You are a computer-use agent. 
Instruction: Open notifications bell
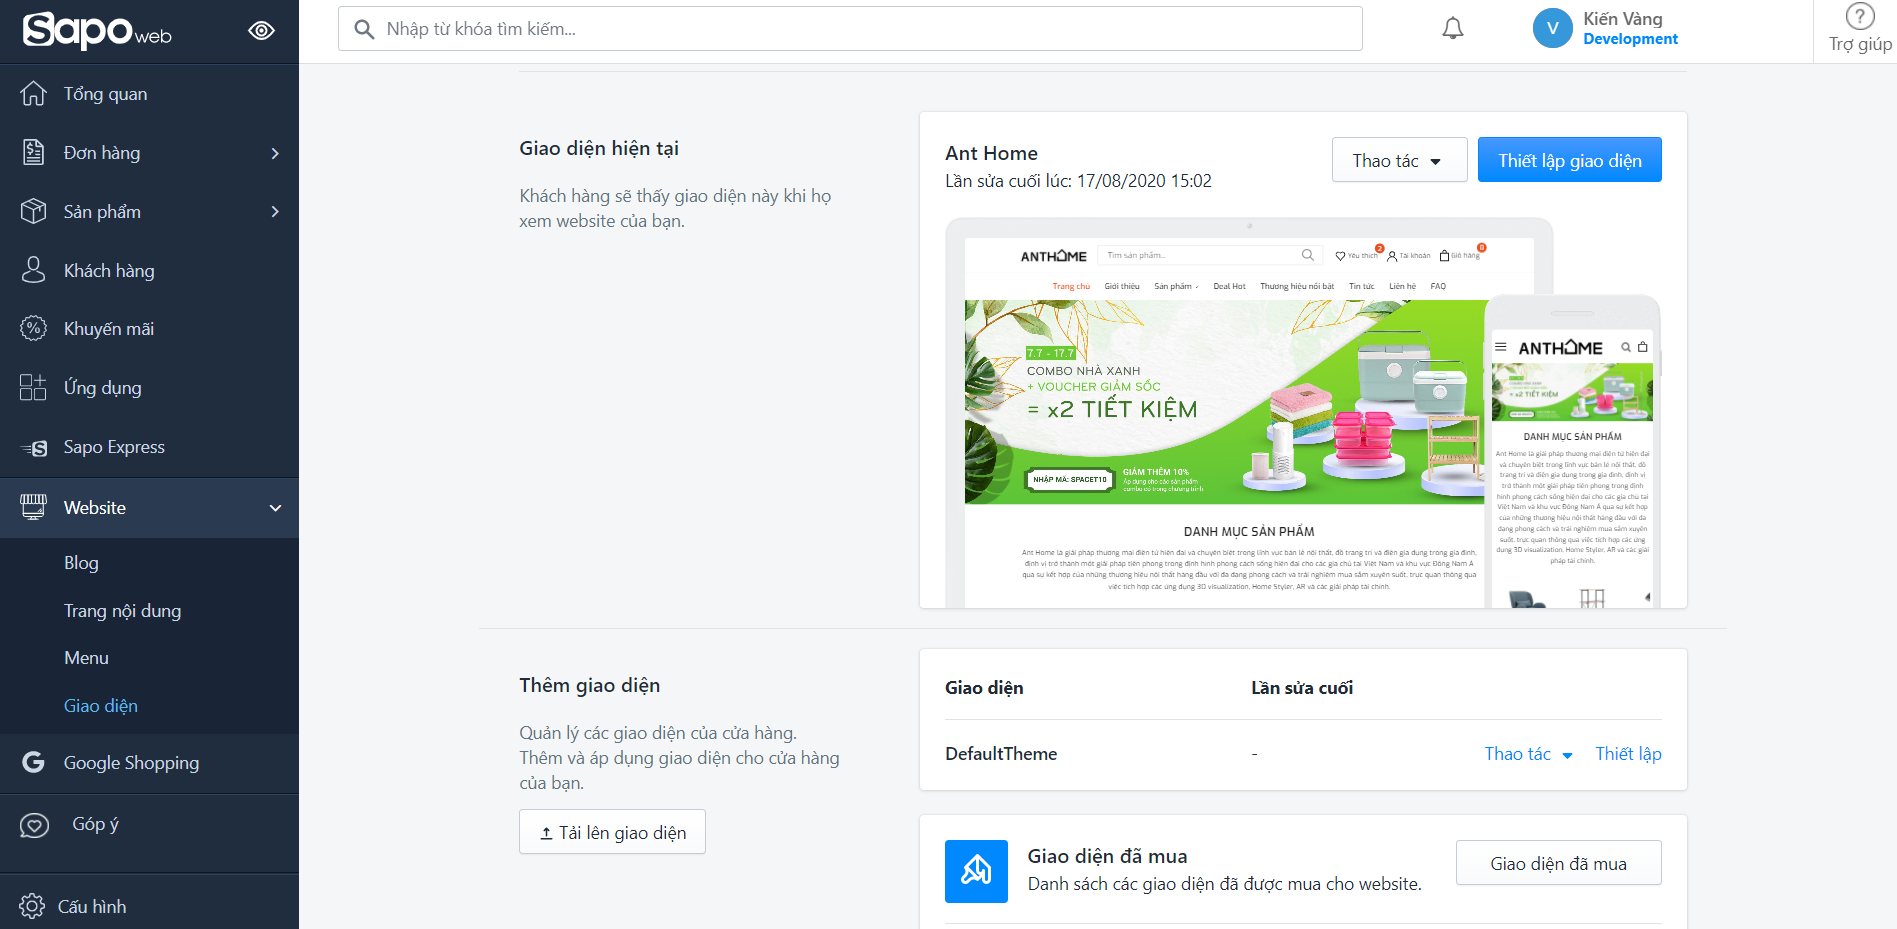1453,28
